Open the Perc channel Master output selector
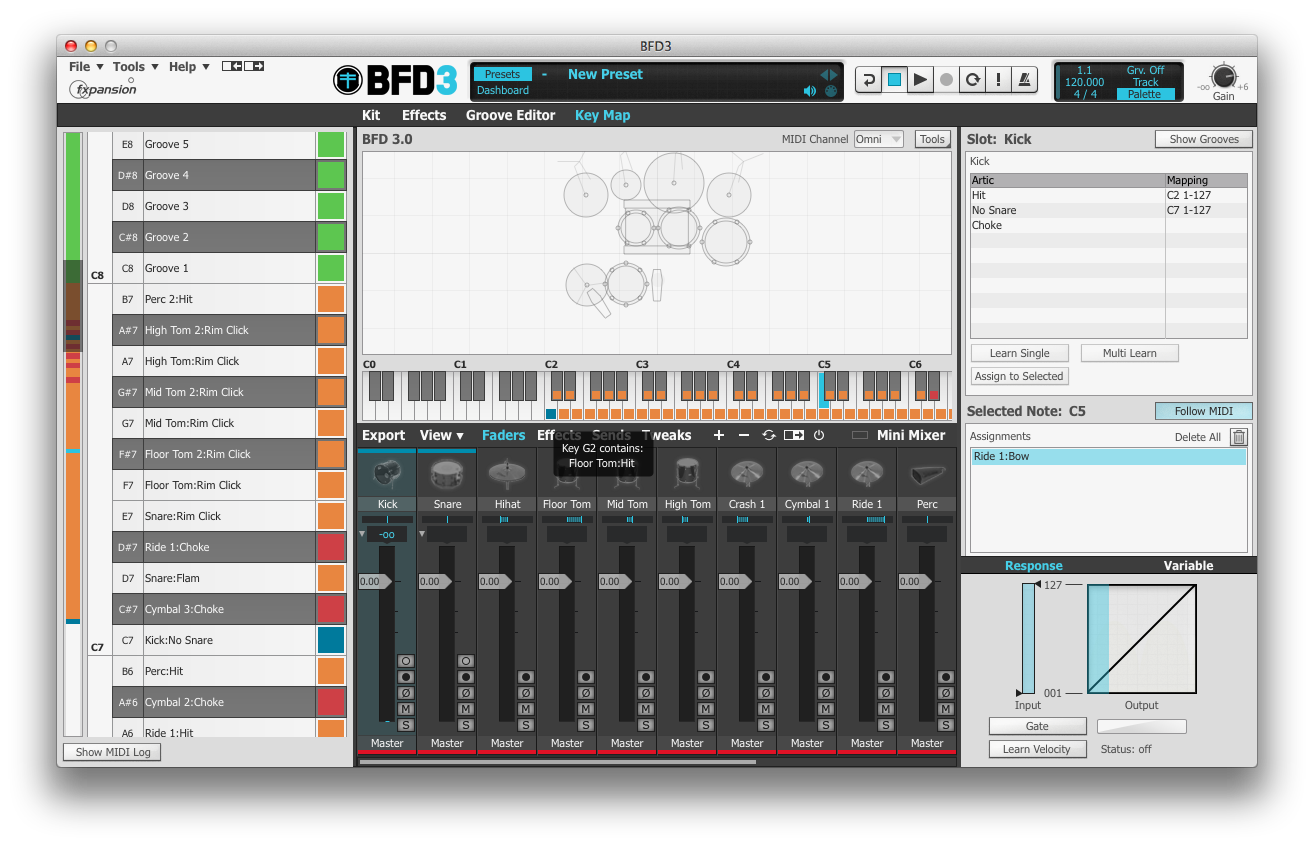Viewport: 1314px width, 846px height. click(927, 743)
